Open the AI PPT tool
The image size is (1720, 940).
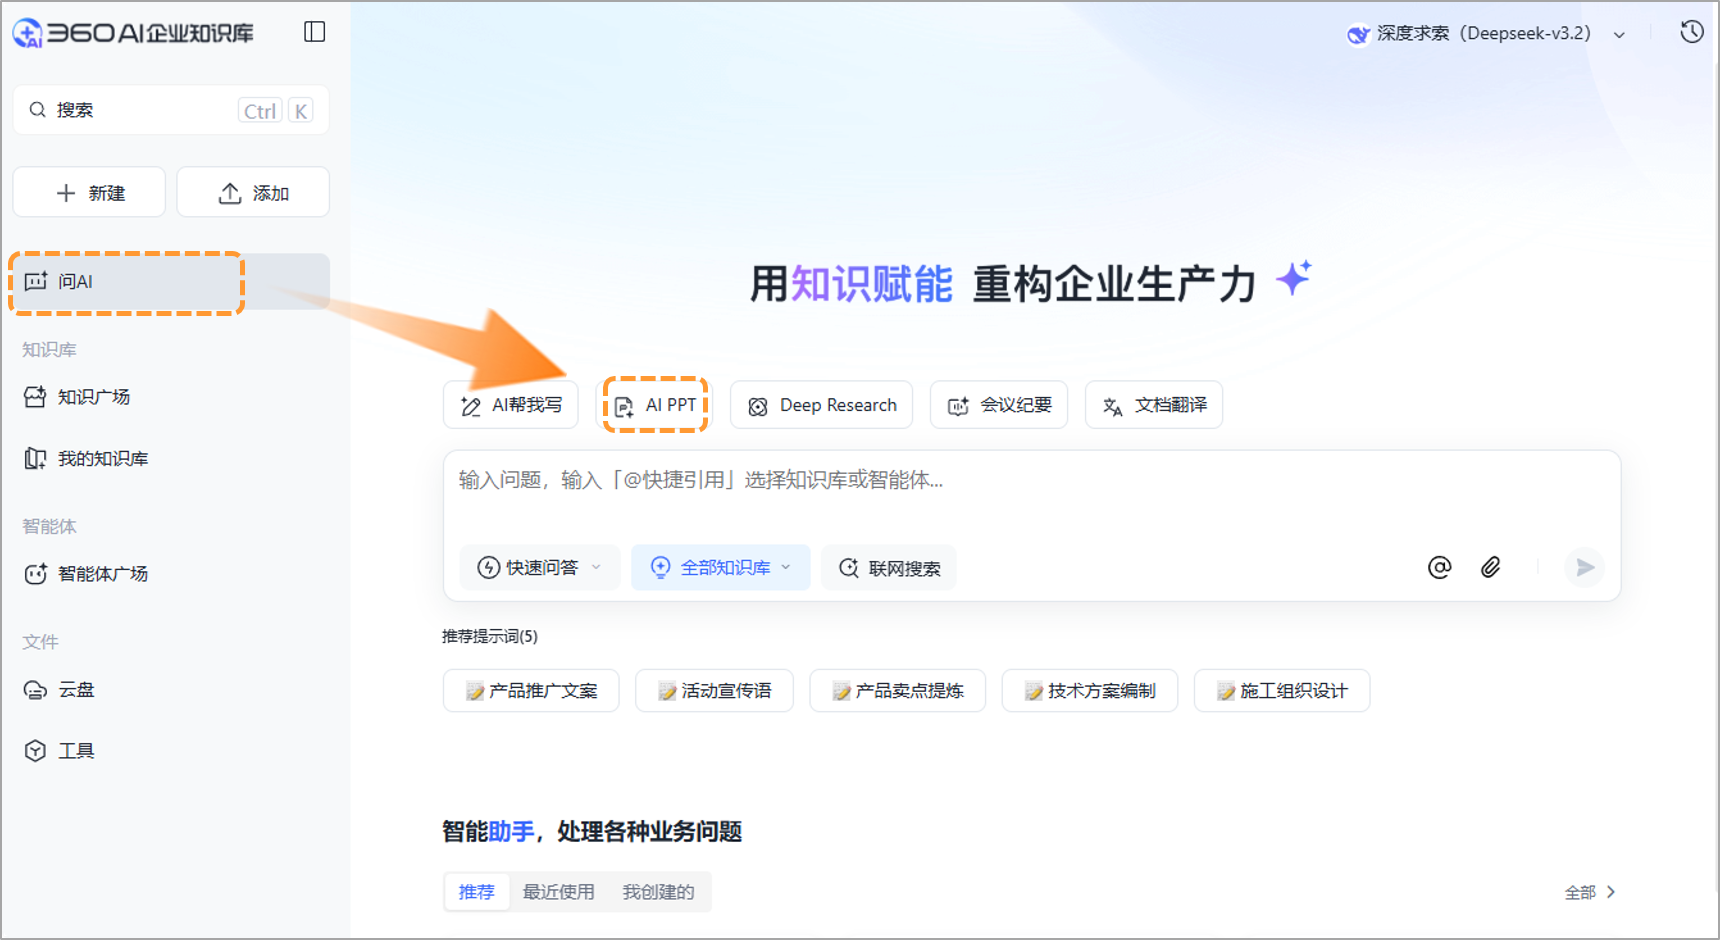[656, 405]
